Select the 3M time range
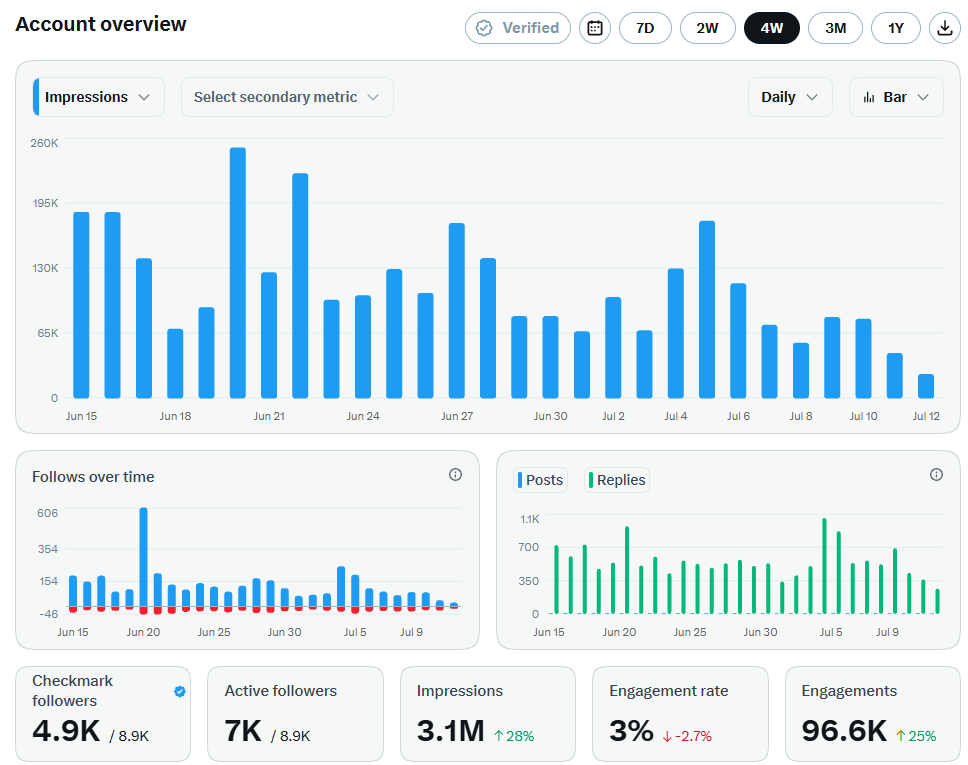The height and width of the screenshot is (765, 968). 835,28
